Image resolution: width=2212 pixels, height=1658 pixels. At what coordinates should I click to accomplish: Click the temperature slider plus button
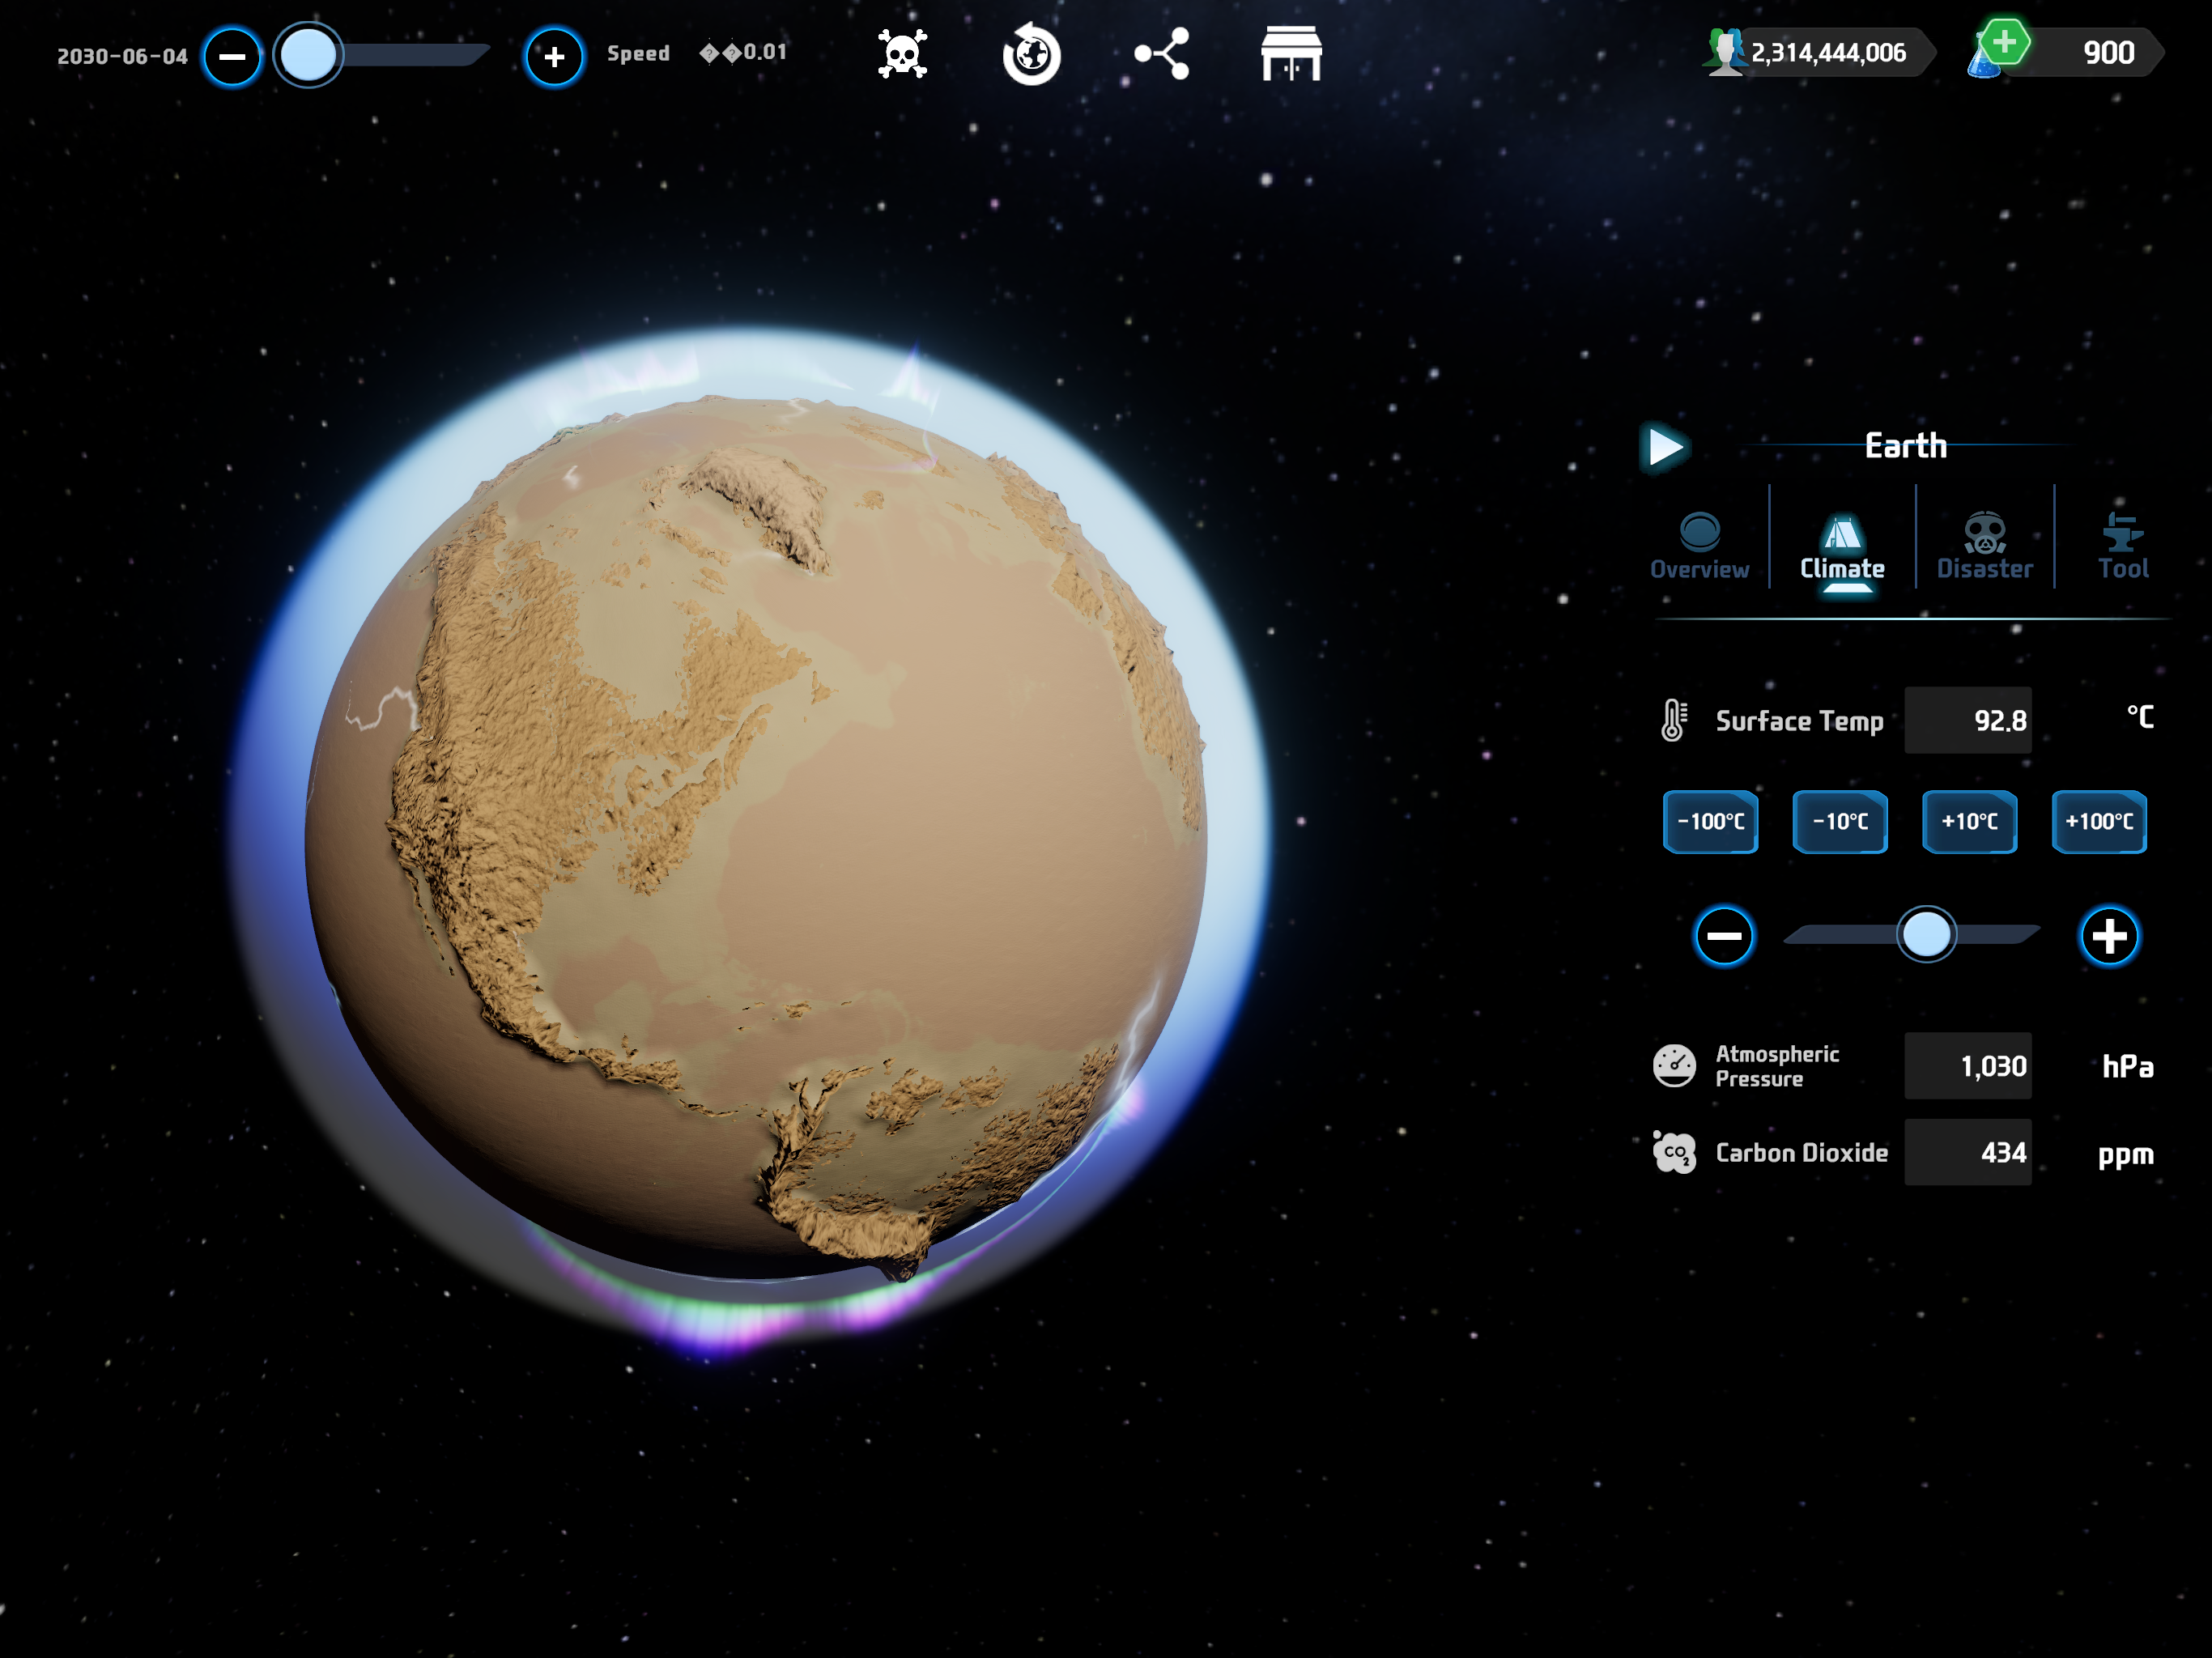click(2110, 937)
